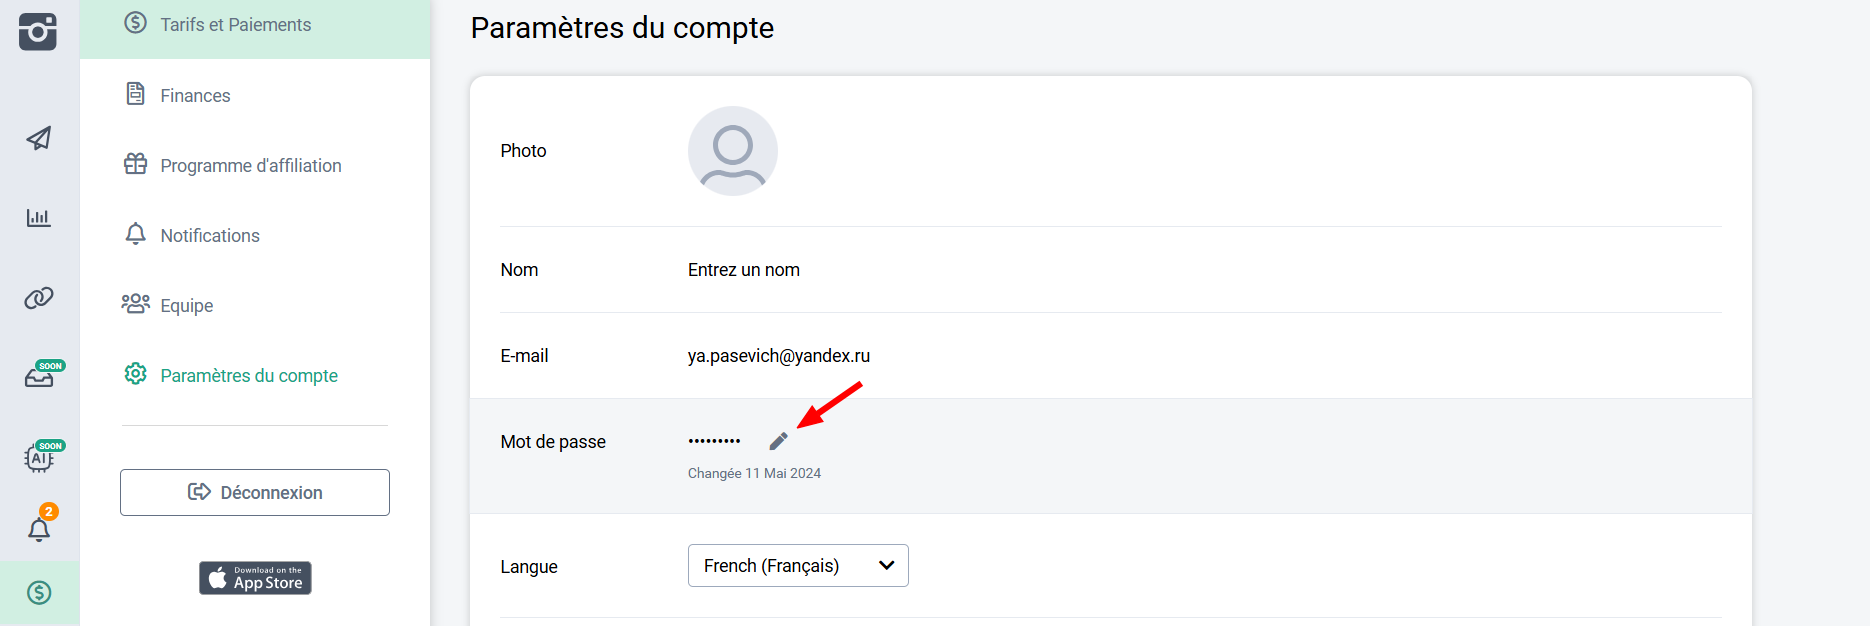Click the AI chip icon marked SOON
This screenshot has width=1870, height=626.
[x=40, y=458]
